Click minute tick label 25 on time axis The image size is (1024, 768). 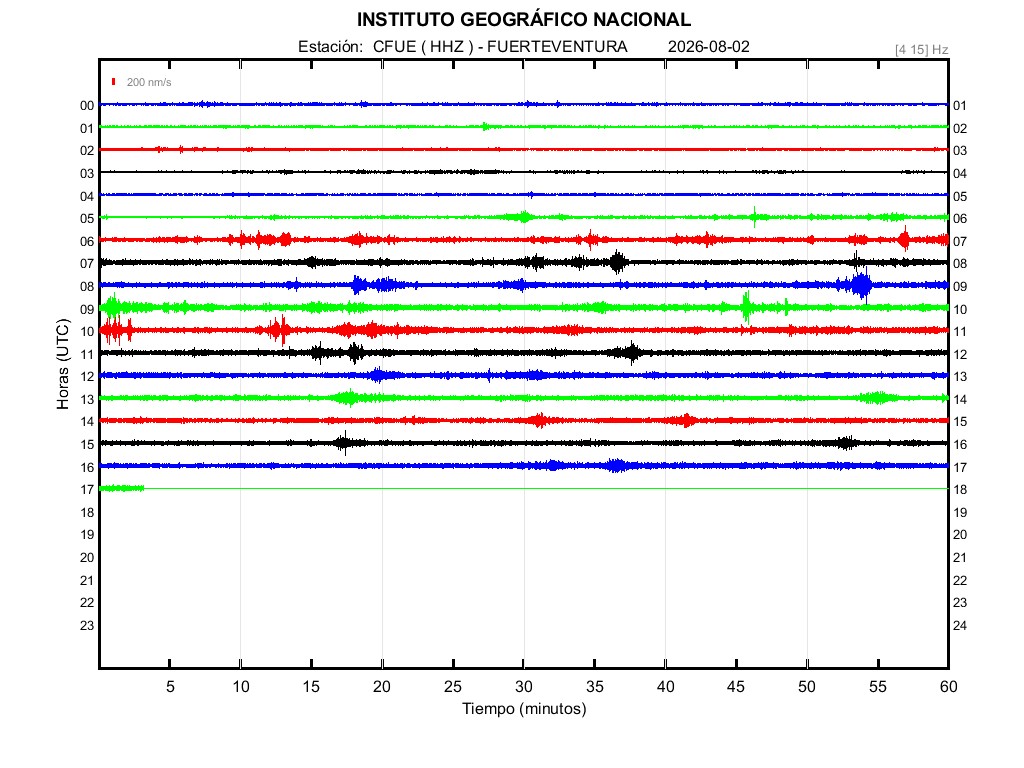453,687
